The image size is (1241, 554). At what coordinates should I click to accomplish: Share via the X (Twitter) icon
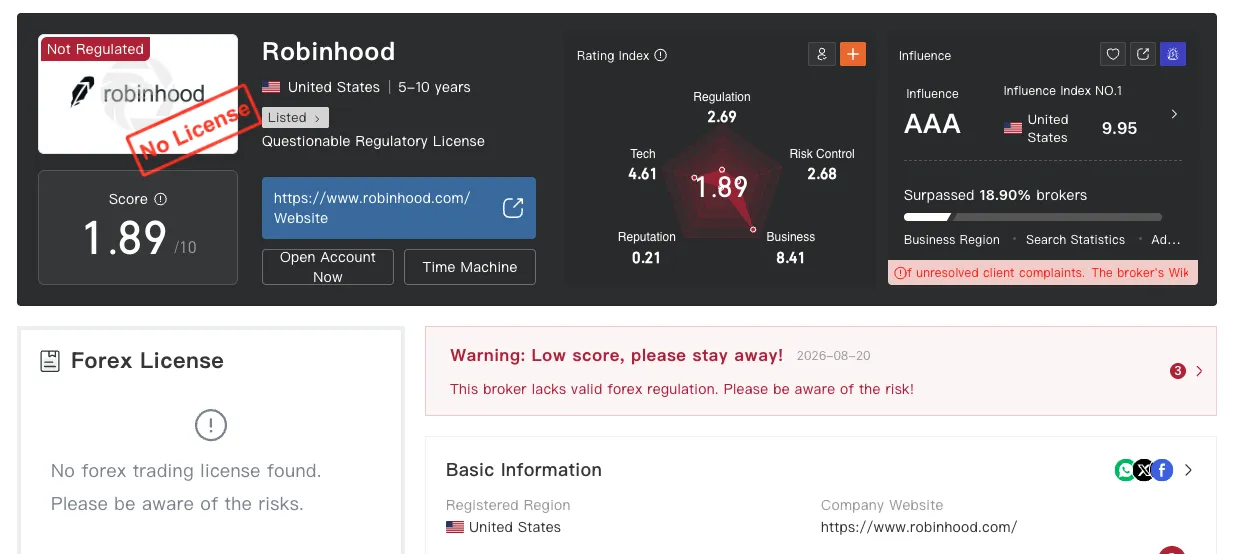coord(1144,470)
